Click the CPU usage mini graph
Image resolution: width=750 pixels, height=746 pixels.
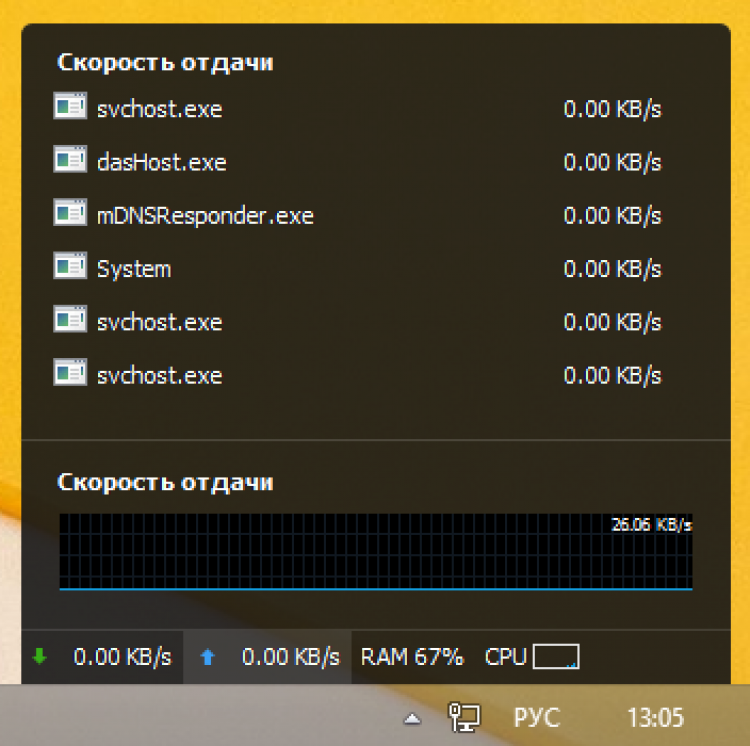556,657
